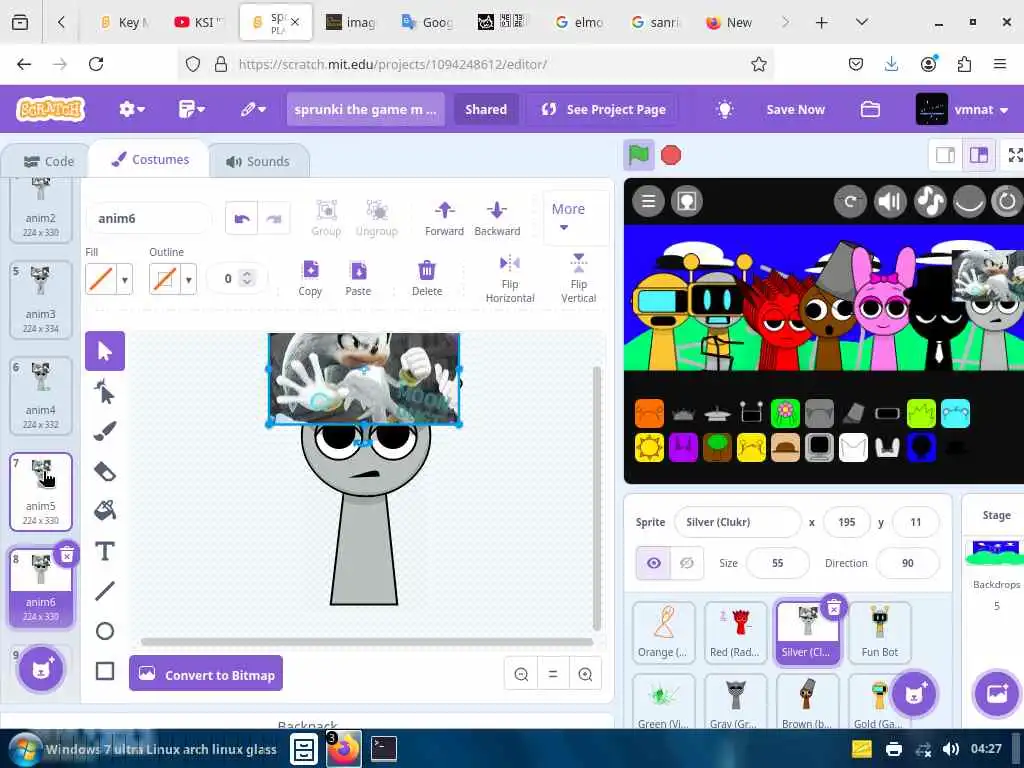Click the purple swatch in game stage

tap(683, 447)
